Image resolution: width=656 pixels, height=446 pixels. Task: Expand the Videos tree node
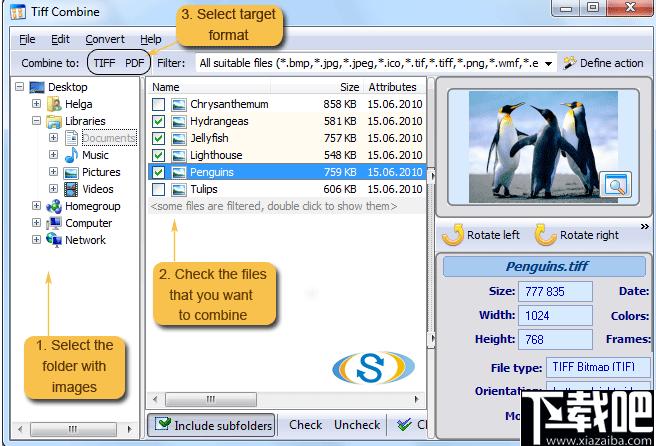[53, 189]
